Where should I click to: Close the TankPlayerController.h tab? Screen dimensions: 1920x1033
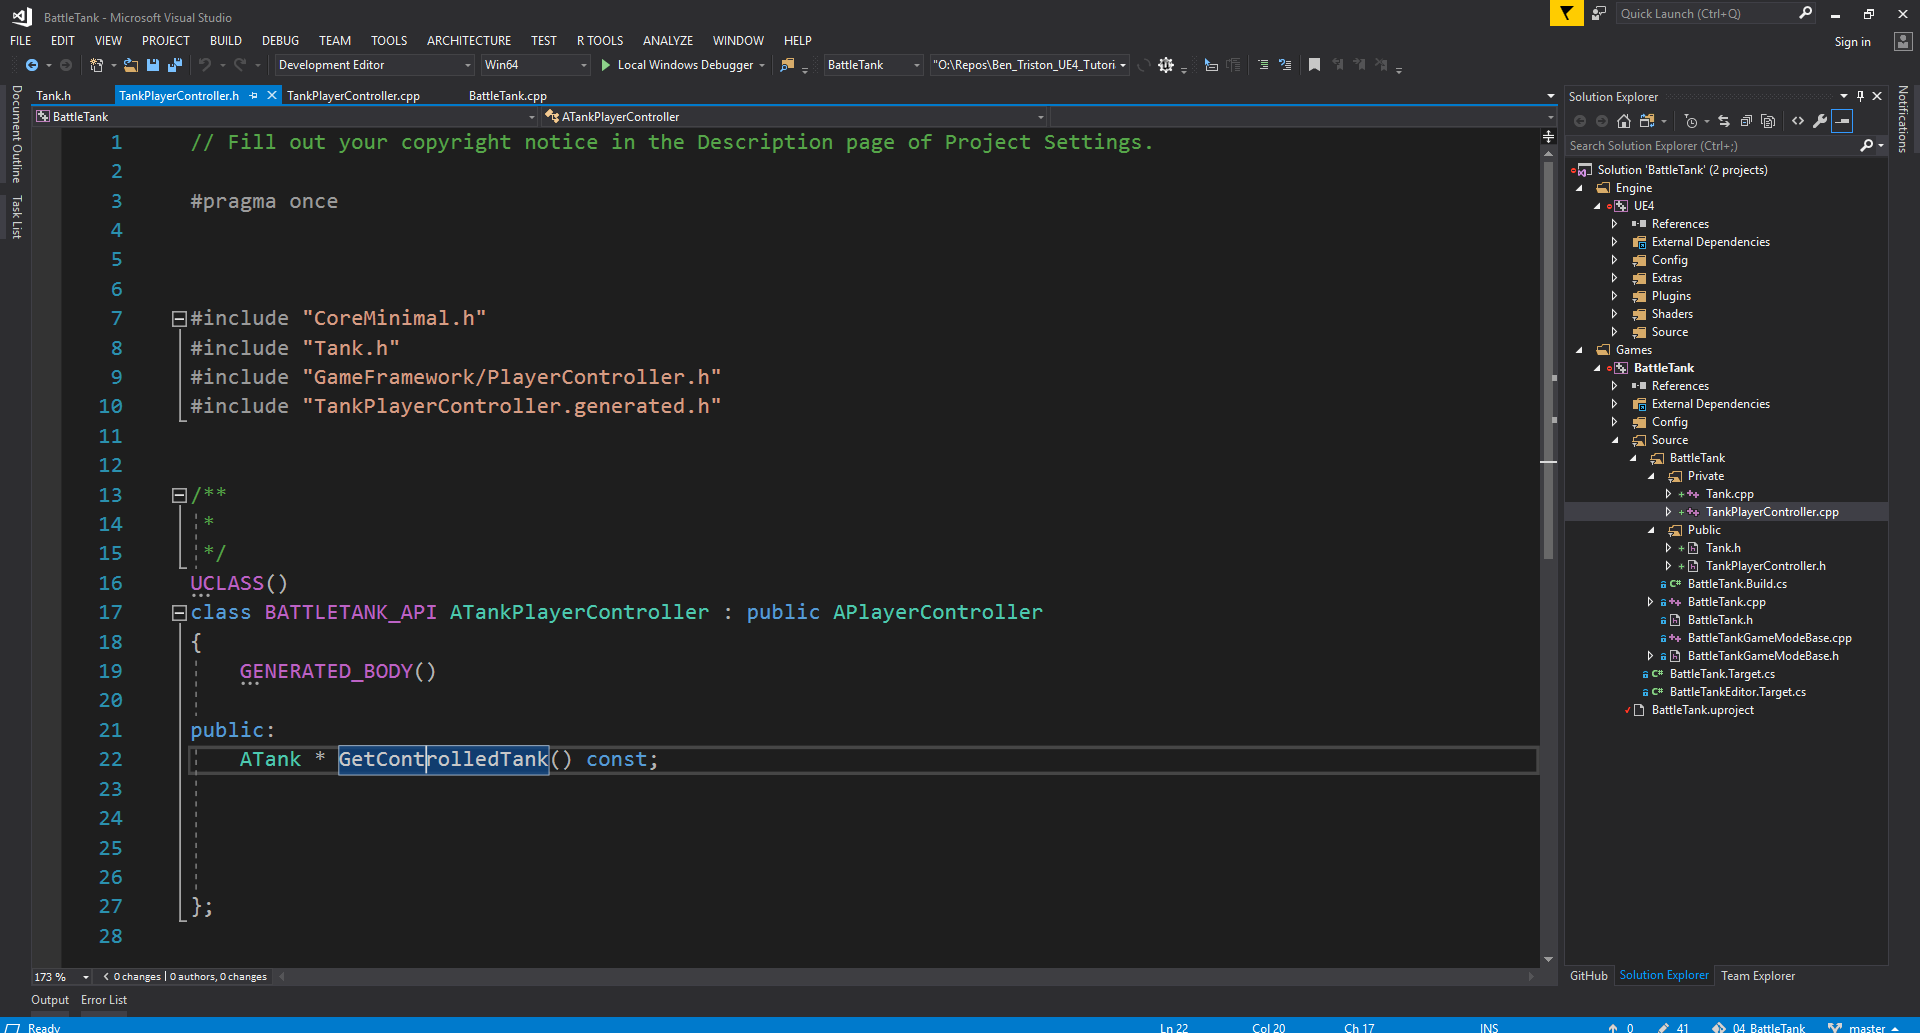coord(271,96)
